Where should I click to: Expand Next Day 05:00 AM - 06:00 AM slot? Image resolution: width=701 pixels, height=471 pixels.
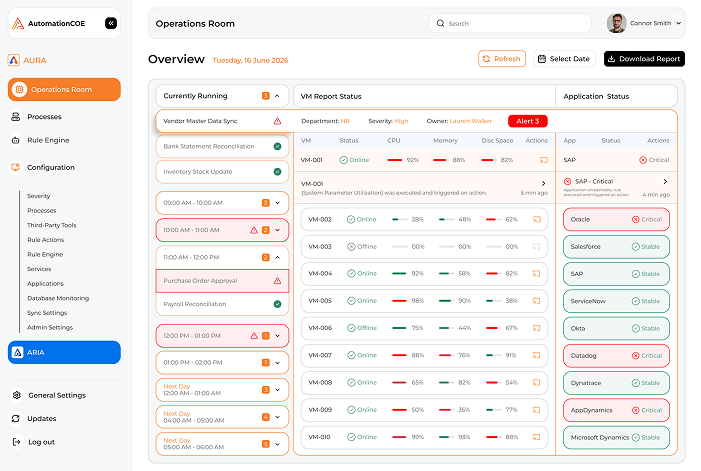tap(278, 444)
